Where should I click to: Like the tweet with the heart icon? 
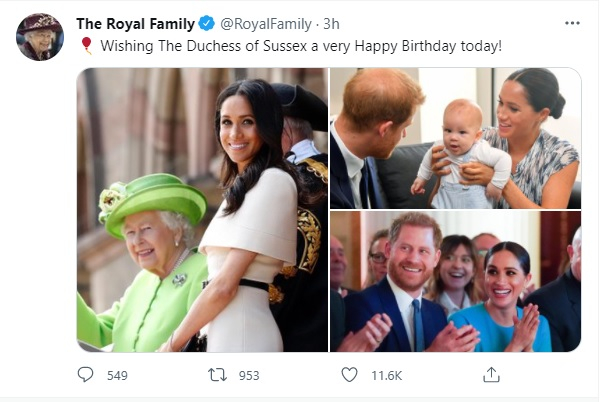coord(349,375)
